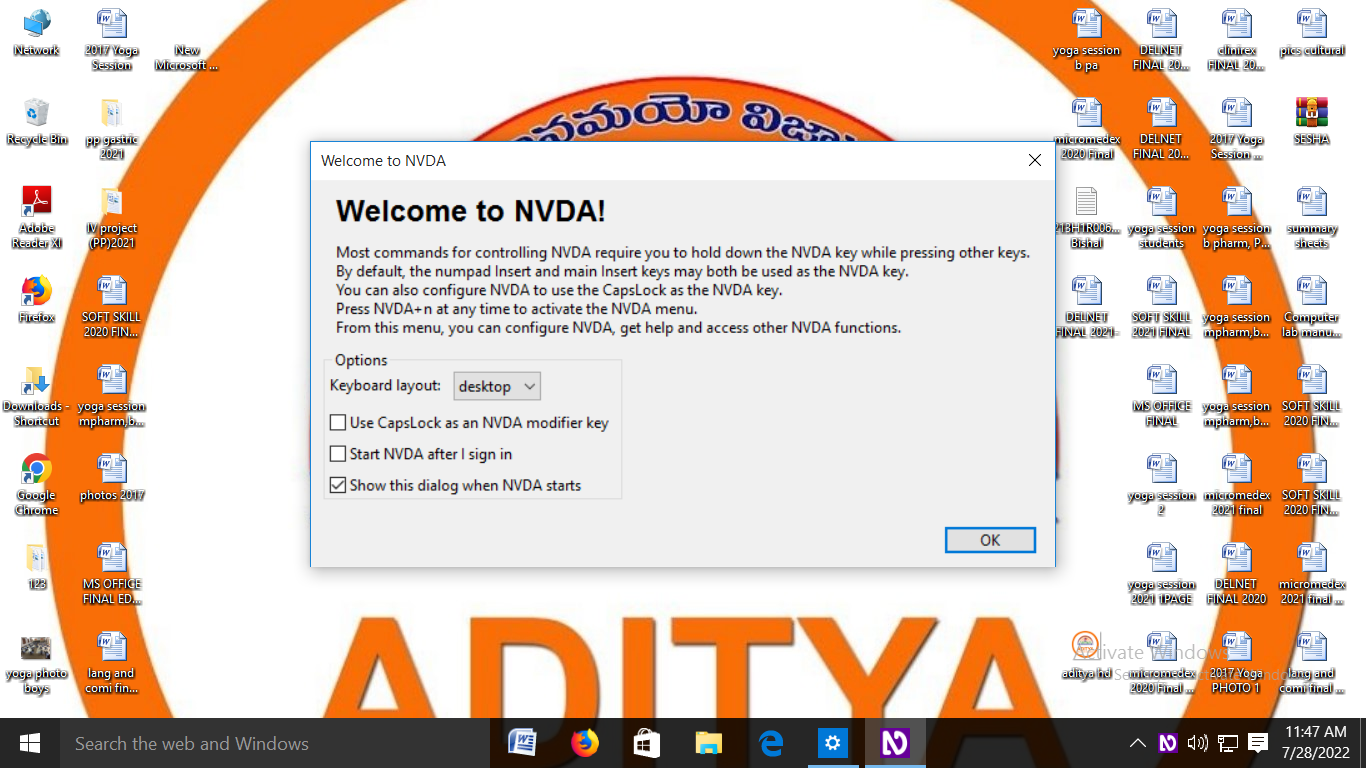Select the Firefox desktop shortcut
1366x768 pixels.
coord(37,299)
